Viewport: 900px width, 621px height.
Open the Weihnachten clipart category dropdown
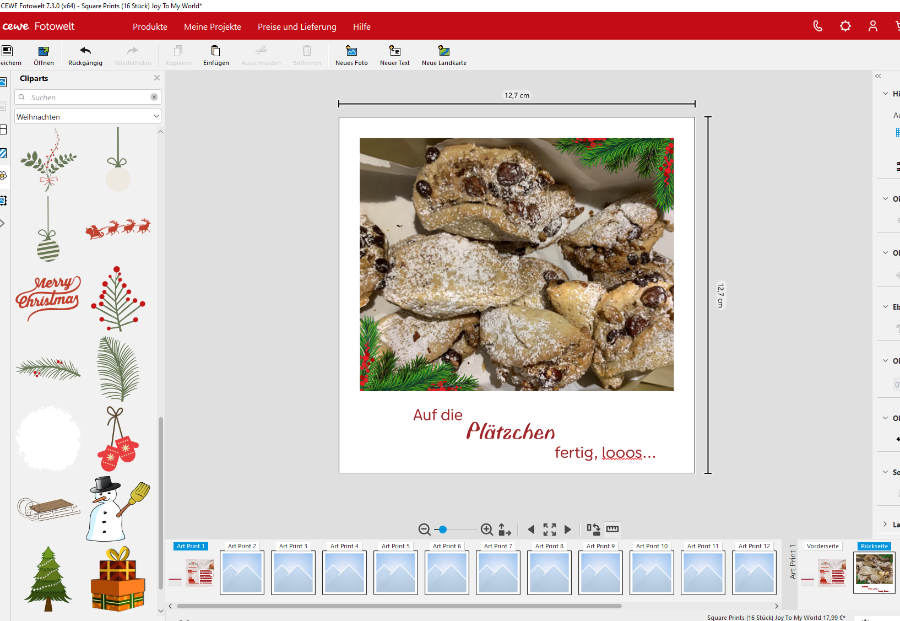click(x=88, y=117)
